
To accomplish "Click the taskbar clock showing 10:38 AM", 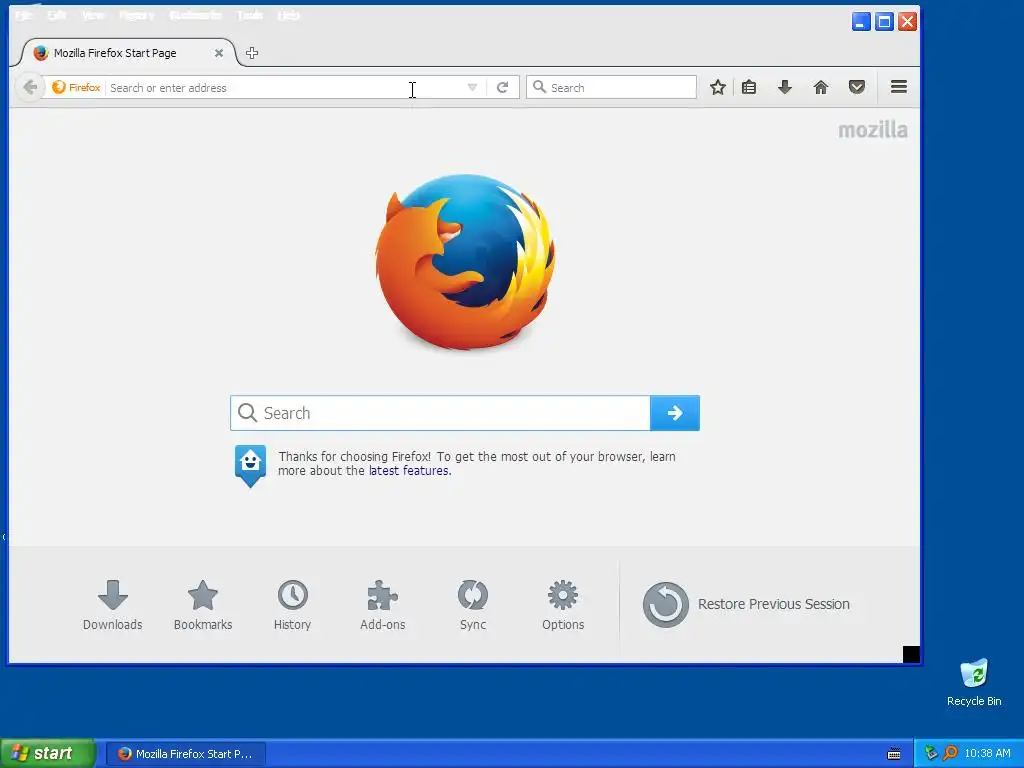I will coord(987,754).
